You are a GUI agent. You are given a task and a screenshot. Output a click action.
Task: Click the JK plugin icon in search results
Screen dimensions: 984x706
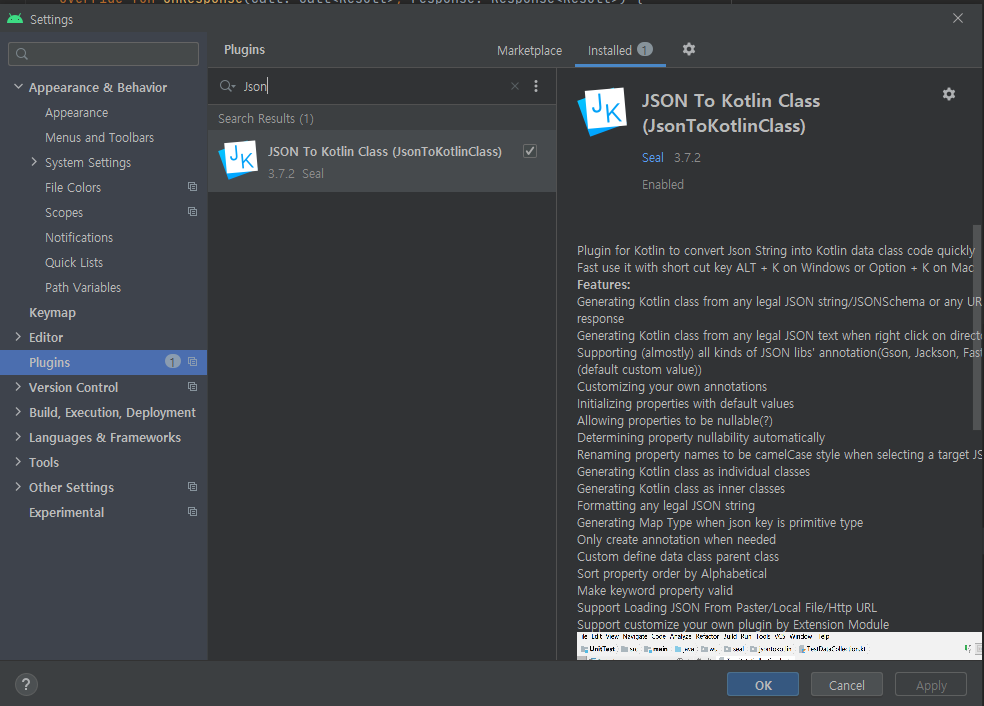pyautogui.click(x=238, y=159)
